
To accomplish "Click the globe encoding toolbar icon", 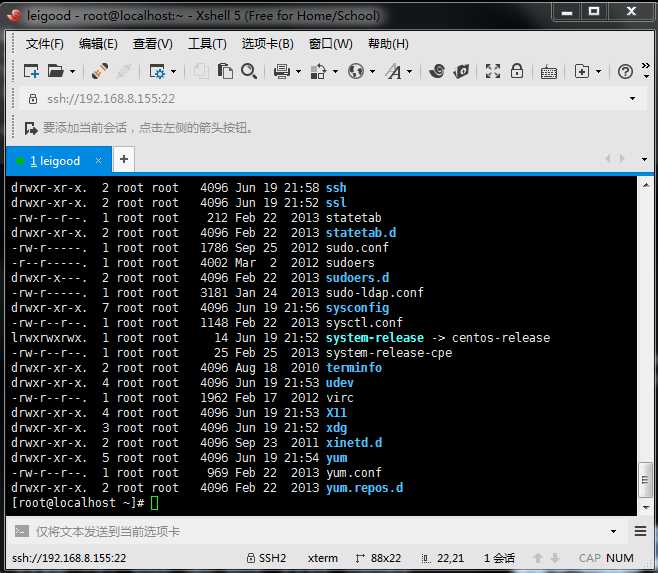I will click(355, 71).
